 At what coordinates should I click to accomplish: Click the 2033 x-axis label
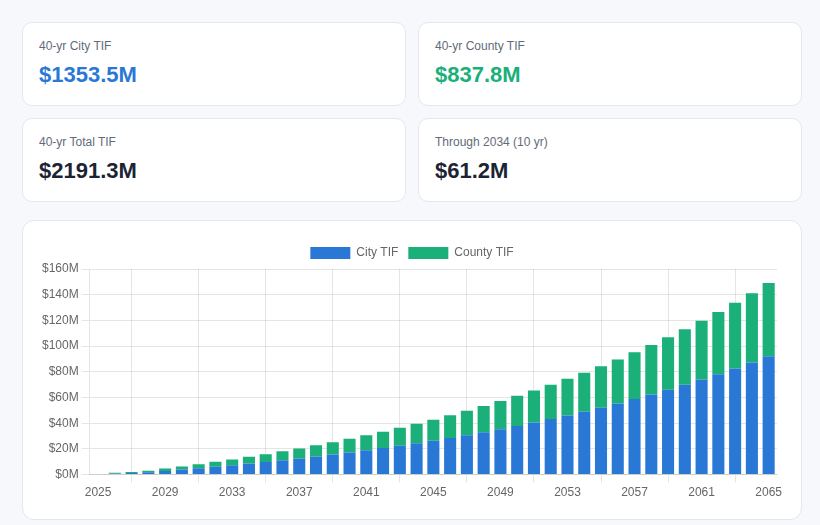point(232,492)
